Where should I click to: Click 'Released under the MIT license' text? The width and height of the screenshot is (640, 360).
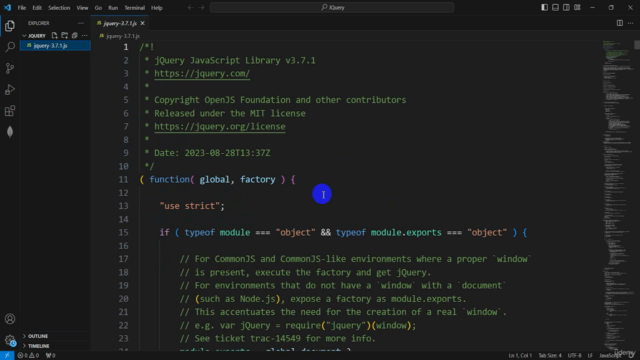(x=229, y=113)
